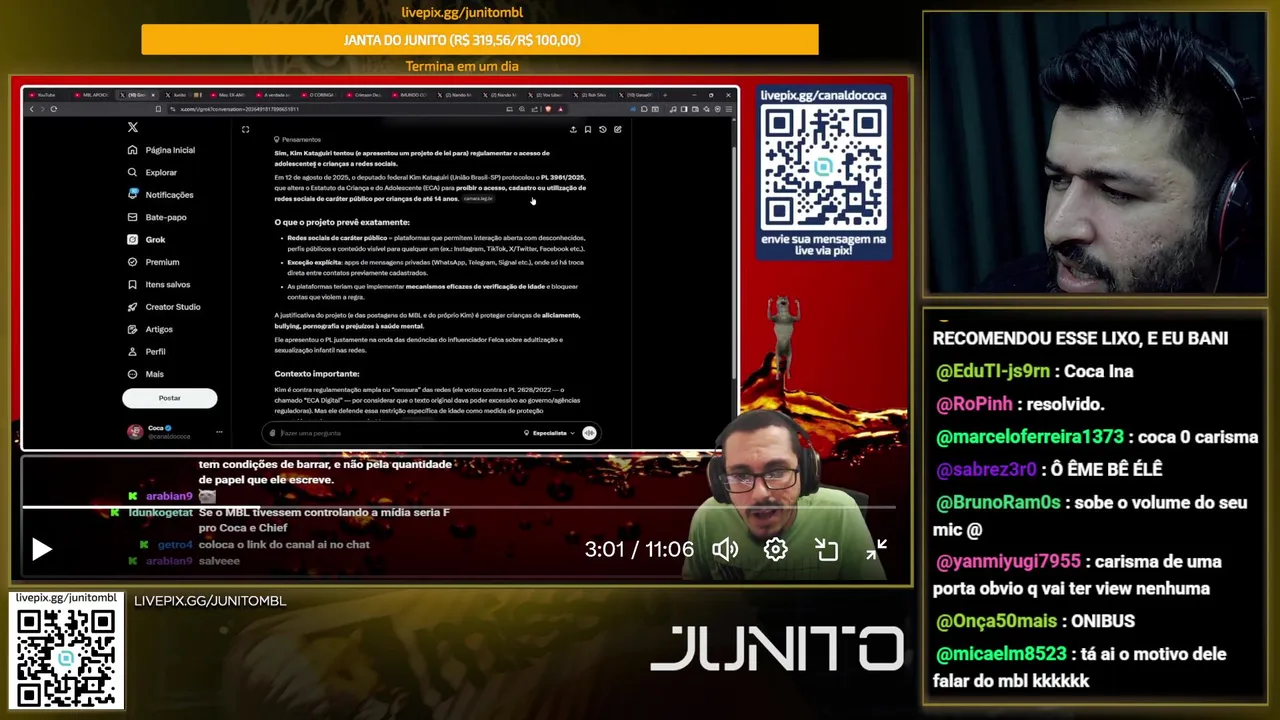Screen dimensions: 1280x720
Task: Toggle Grok focus mode expand icon
Action: click(x=245, y=129)
